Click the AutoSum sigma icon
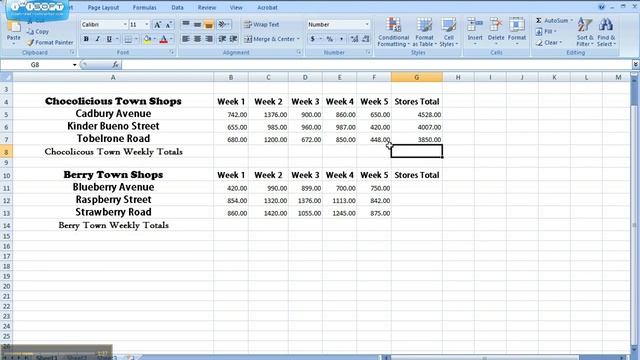Screen dimensions: 640x360 (539, 20)
